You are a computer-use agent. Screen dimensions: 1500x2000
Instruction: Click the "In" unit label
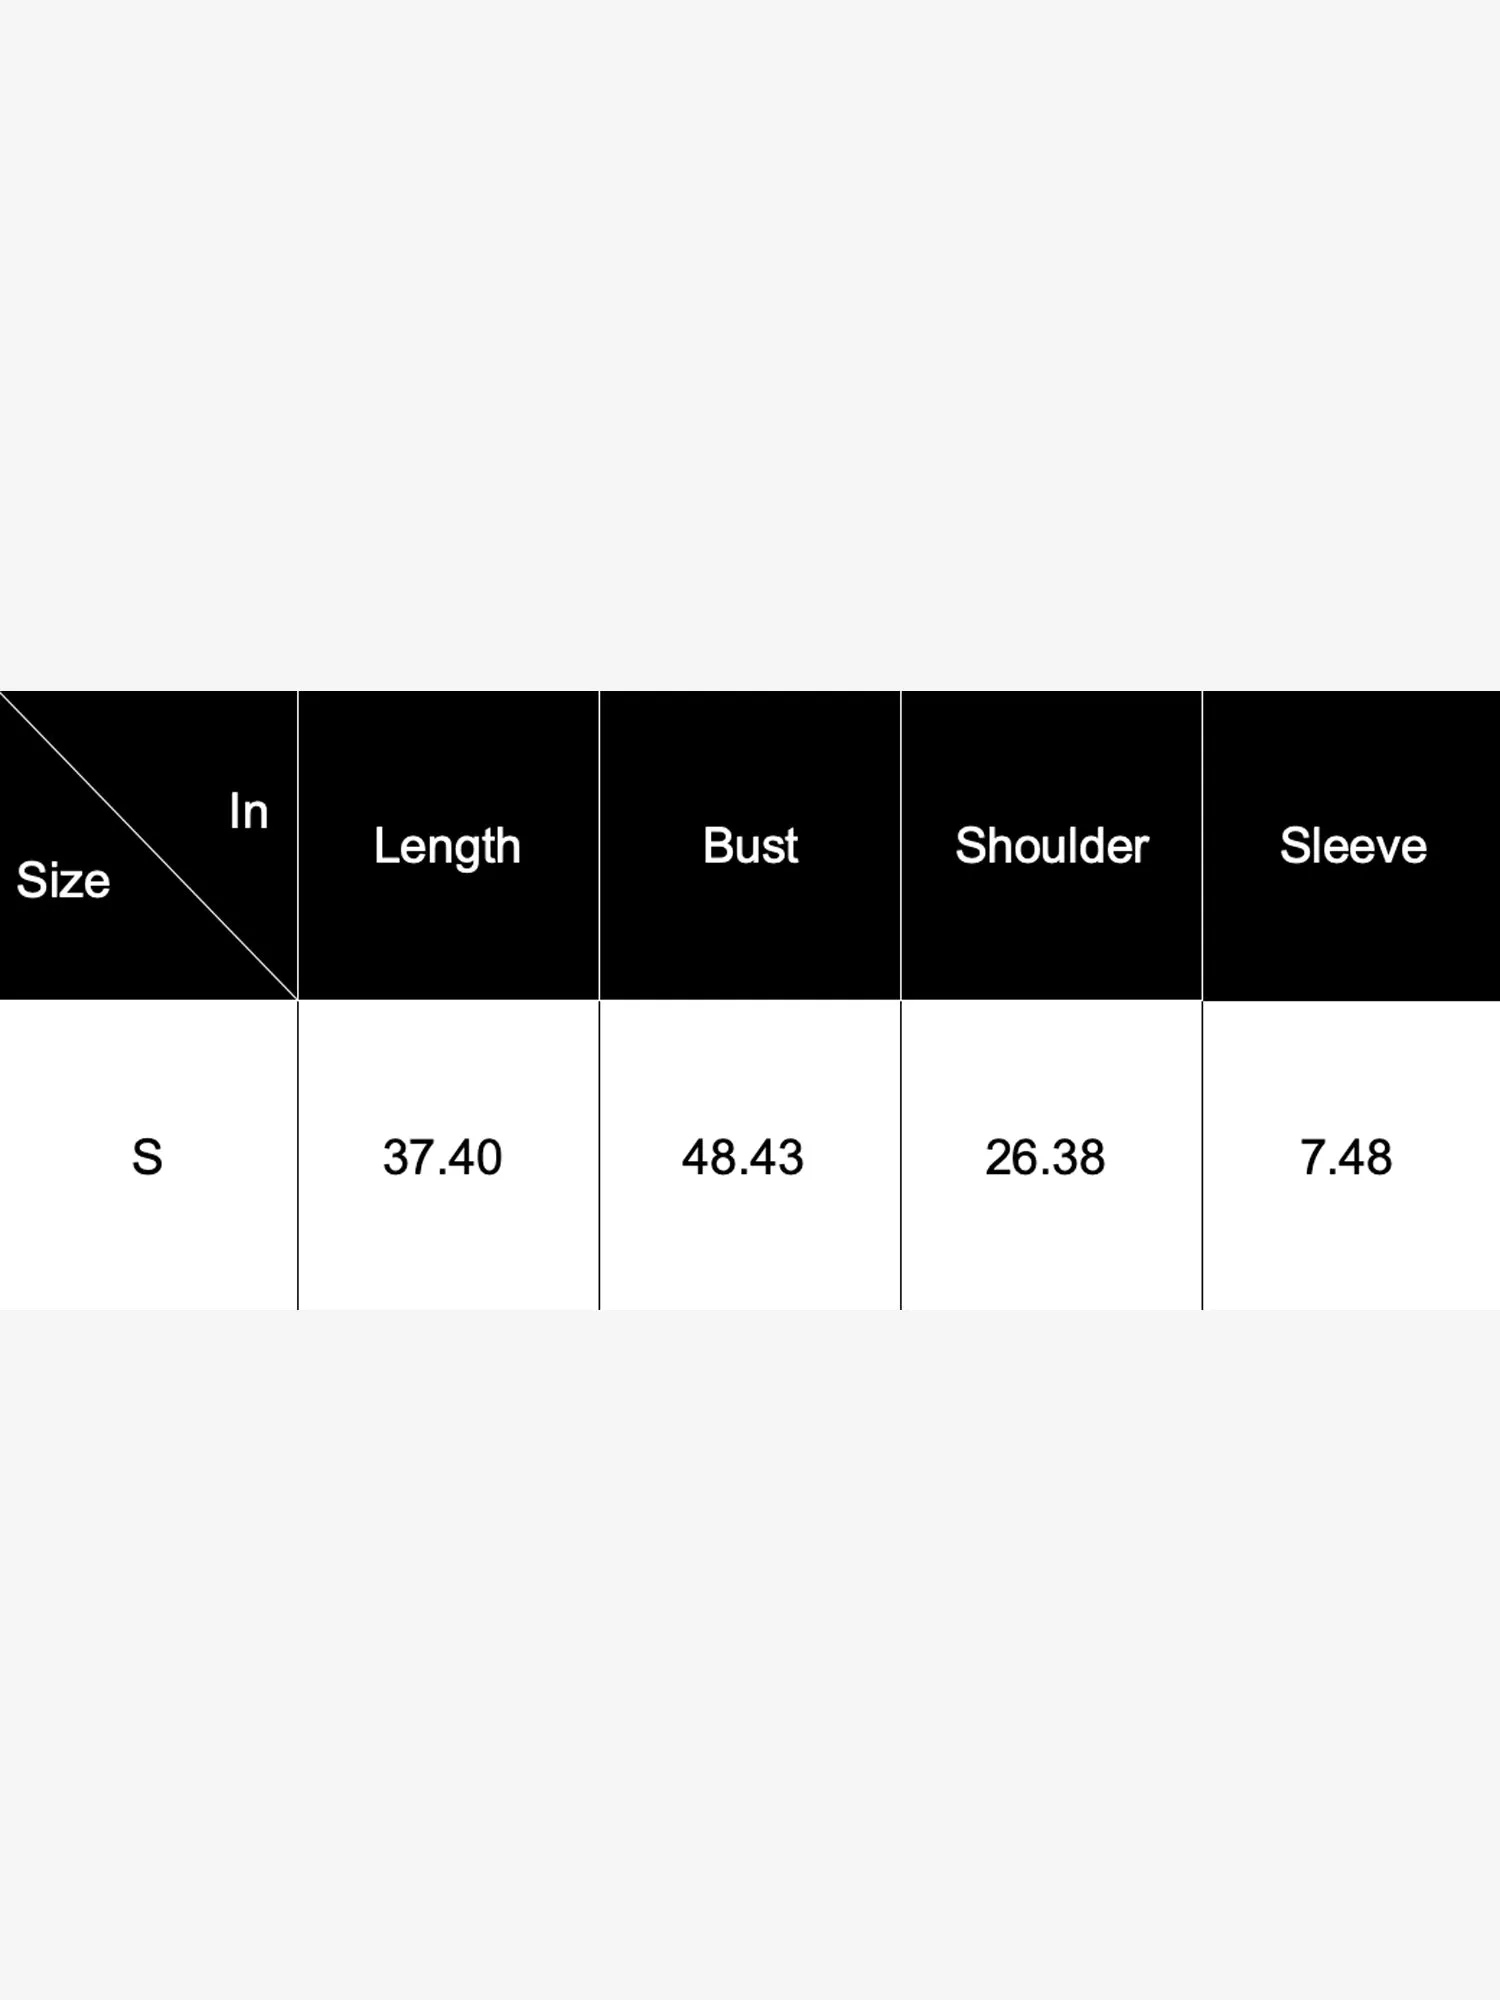[248, 811]
